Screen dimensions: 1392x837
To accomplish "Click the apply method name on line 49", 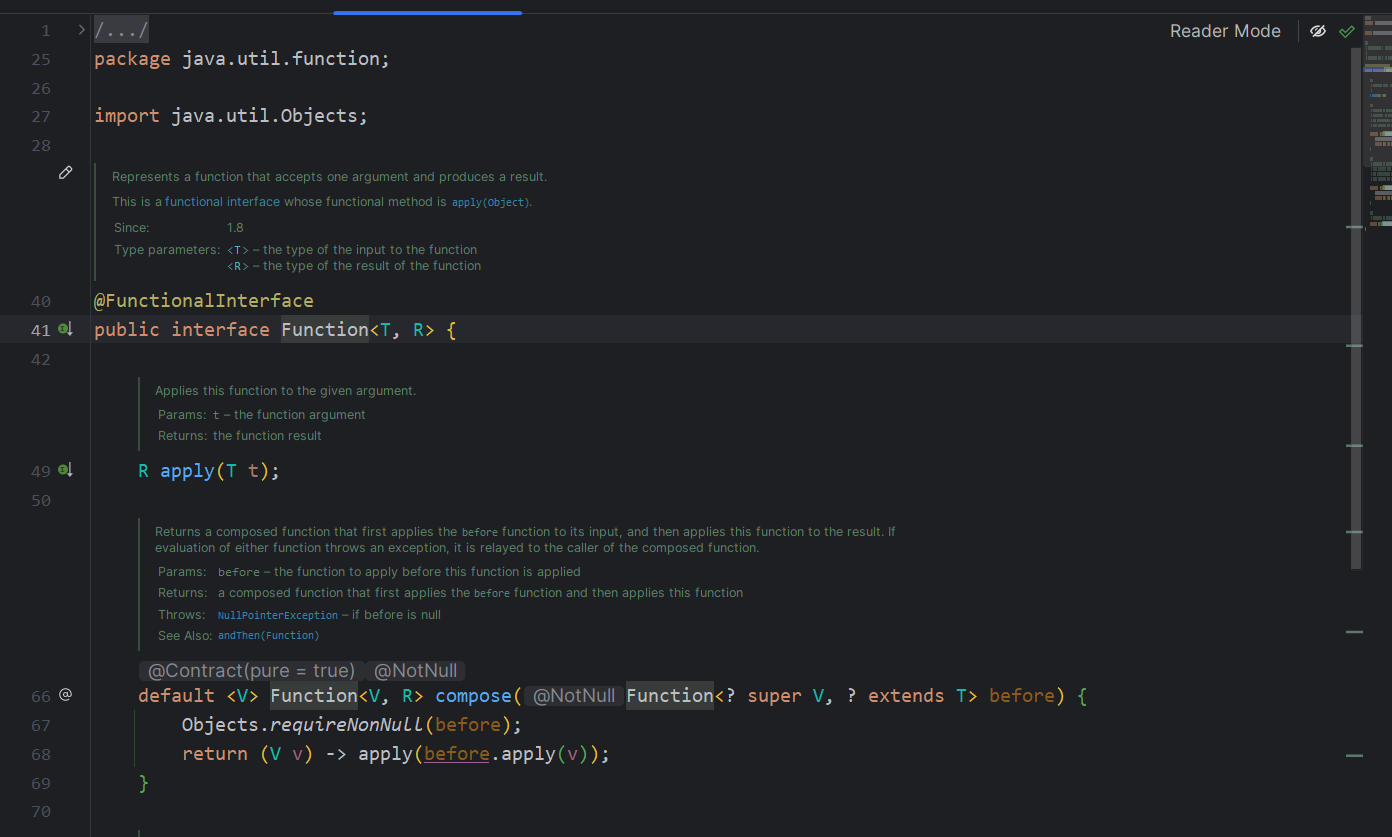I will [x=187, y=471].
